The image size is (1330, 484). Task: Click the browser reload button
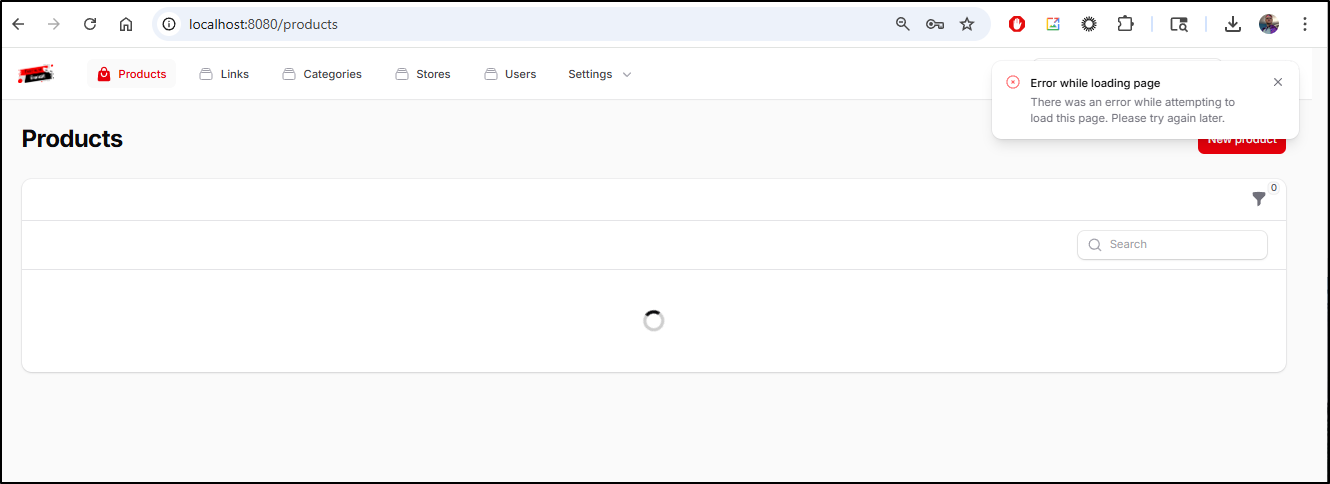[x=90, y=24]
